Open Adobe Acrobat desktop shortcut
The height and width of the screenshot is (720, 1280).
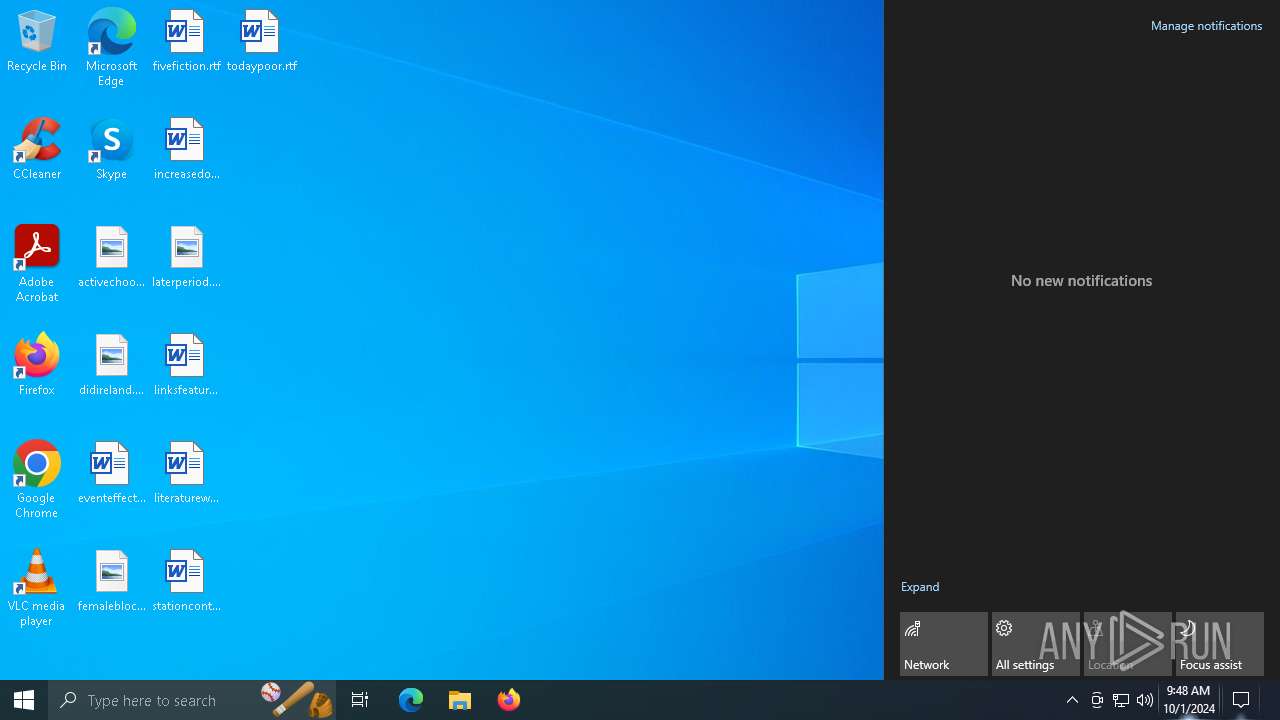(x=37, y=264)
